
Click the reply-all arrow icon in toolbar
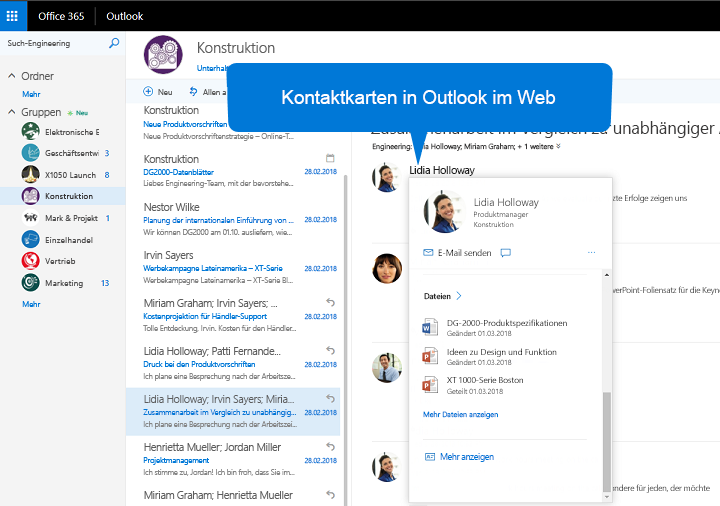coord(193,91)
